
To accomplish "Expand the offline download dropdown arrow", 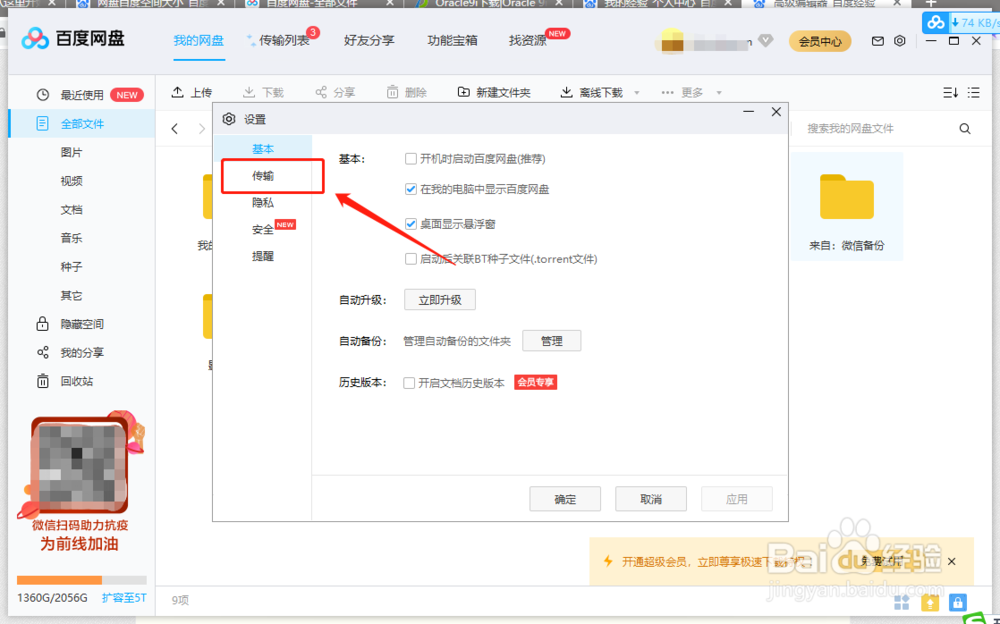I will [x=636, y=93].
